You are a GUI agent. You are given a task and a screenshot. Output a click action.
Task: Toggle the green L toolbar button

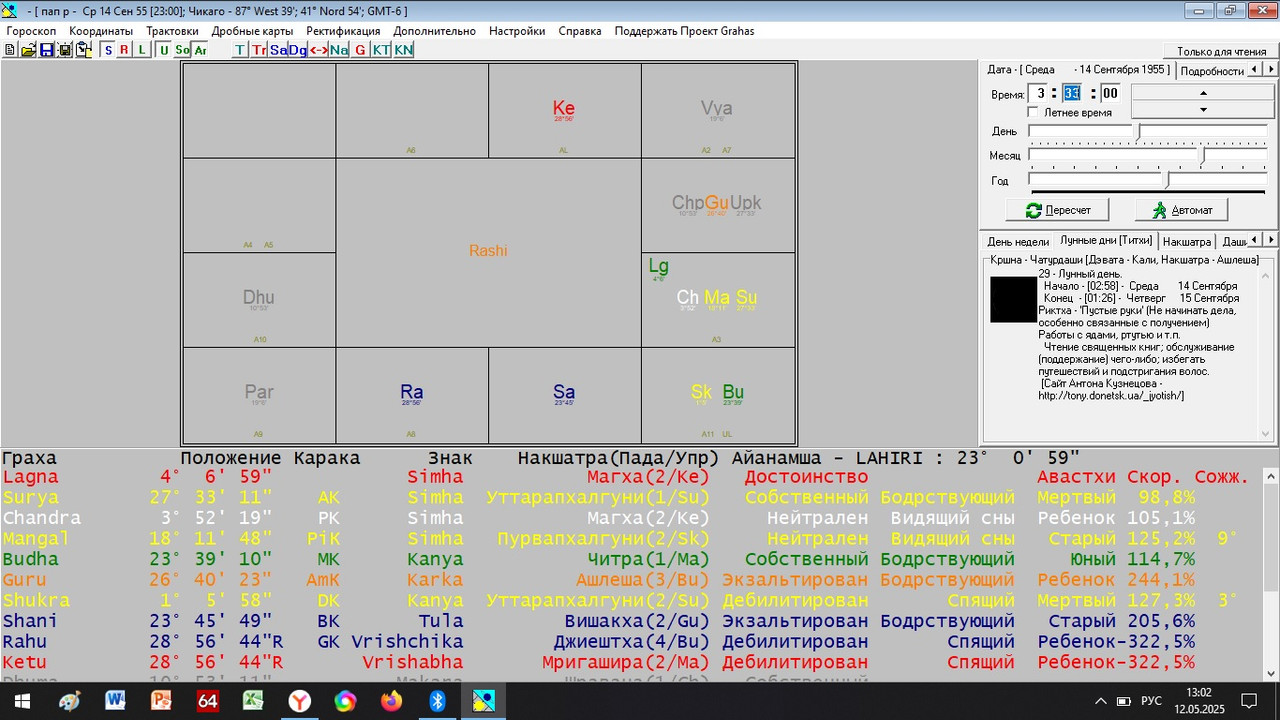(x=143, y=50)
